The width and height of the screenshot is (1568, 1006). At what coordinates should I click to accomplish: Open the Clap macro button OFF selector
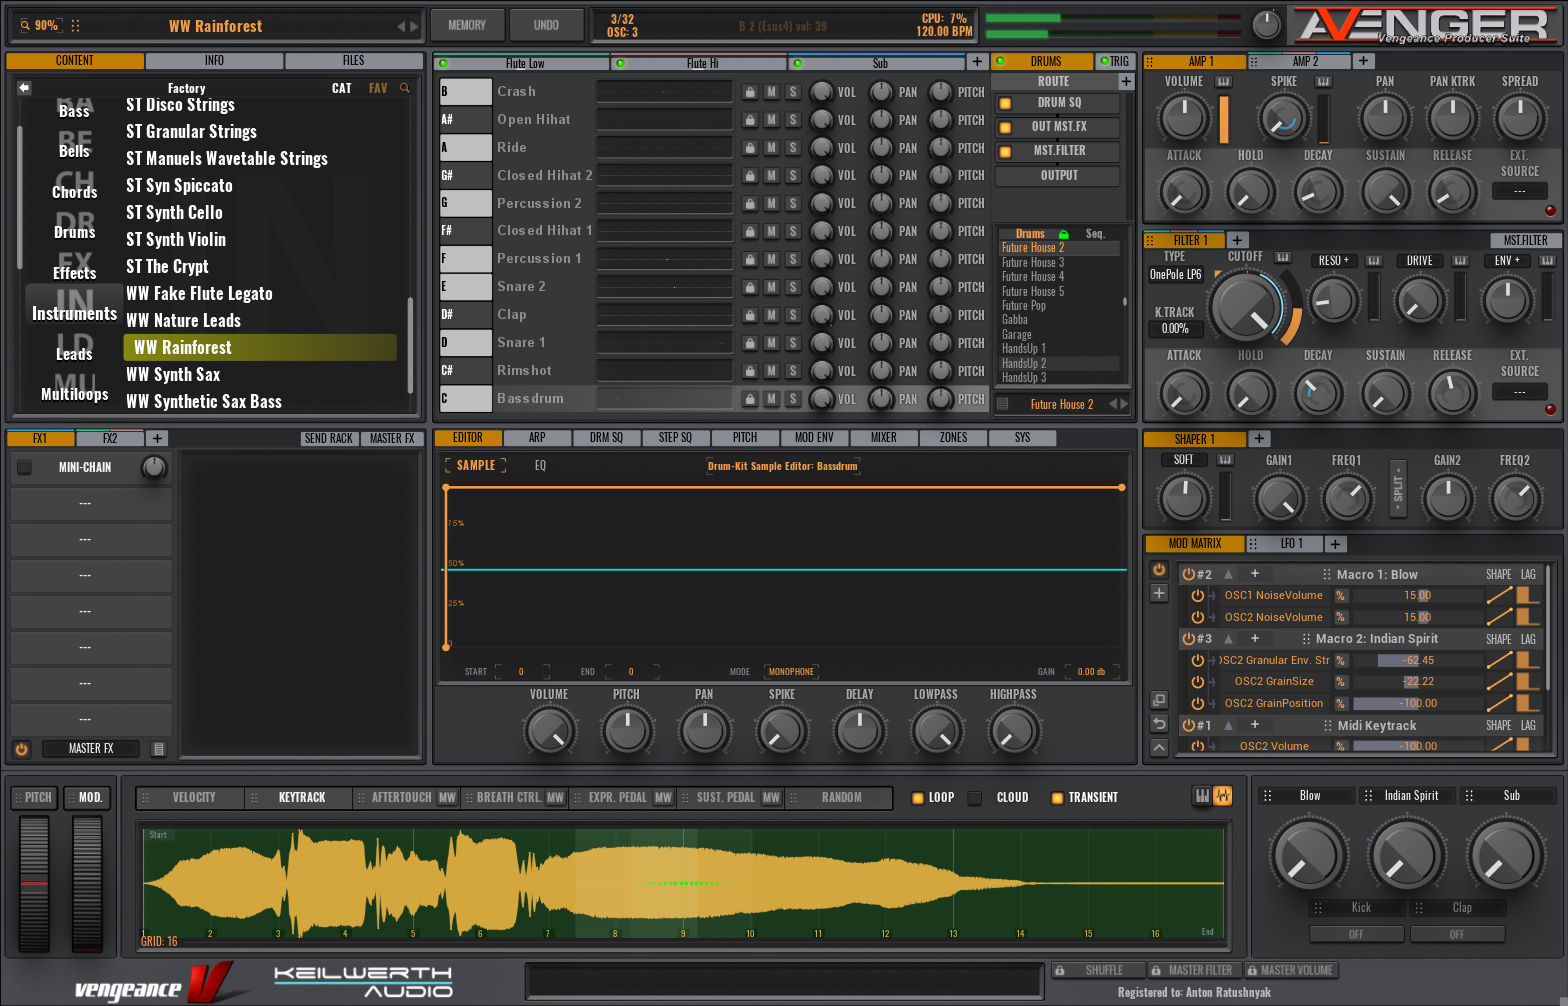1457,934
